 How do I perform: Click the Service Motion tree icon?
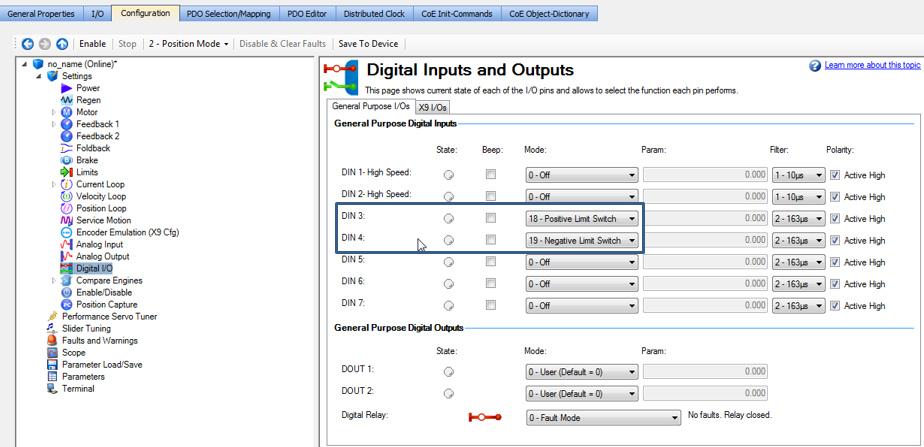click(66, 220)
